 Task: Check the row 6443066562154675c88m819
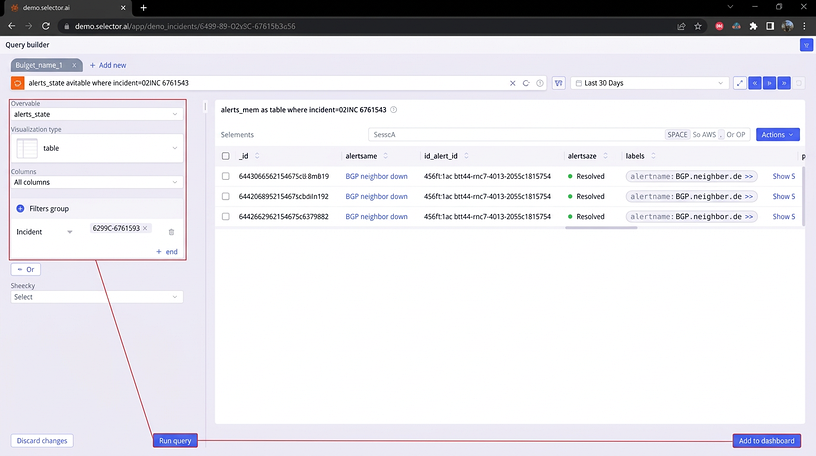225,176
